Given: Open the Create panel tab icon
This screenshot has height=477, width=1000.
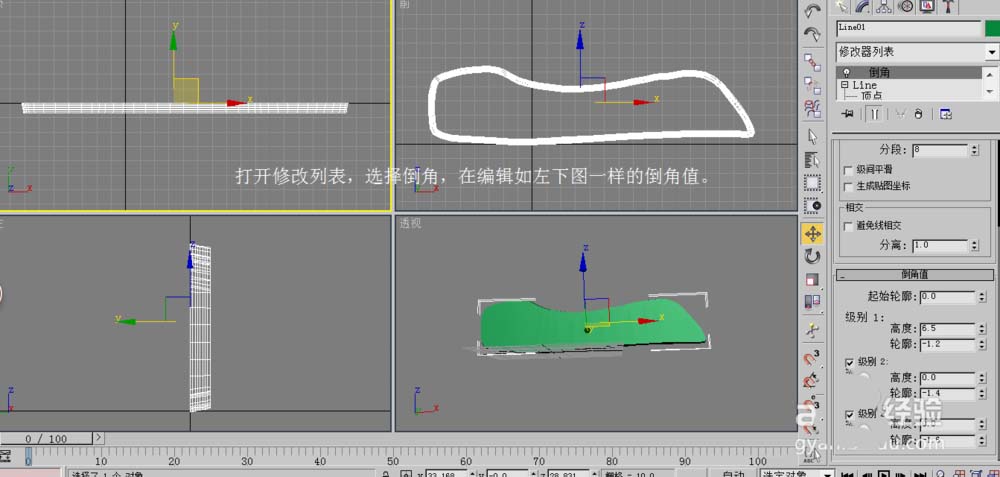Looking at the screenshot, I should coord(842,6).
